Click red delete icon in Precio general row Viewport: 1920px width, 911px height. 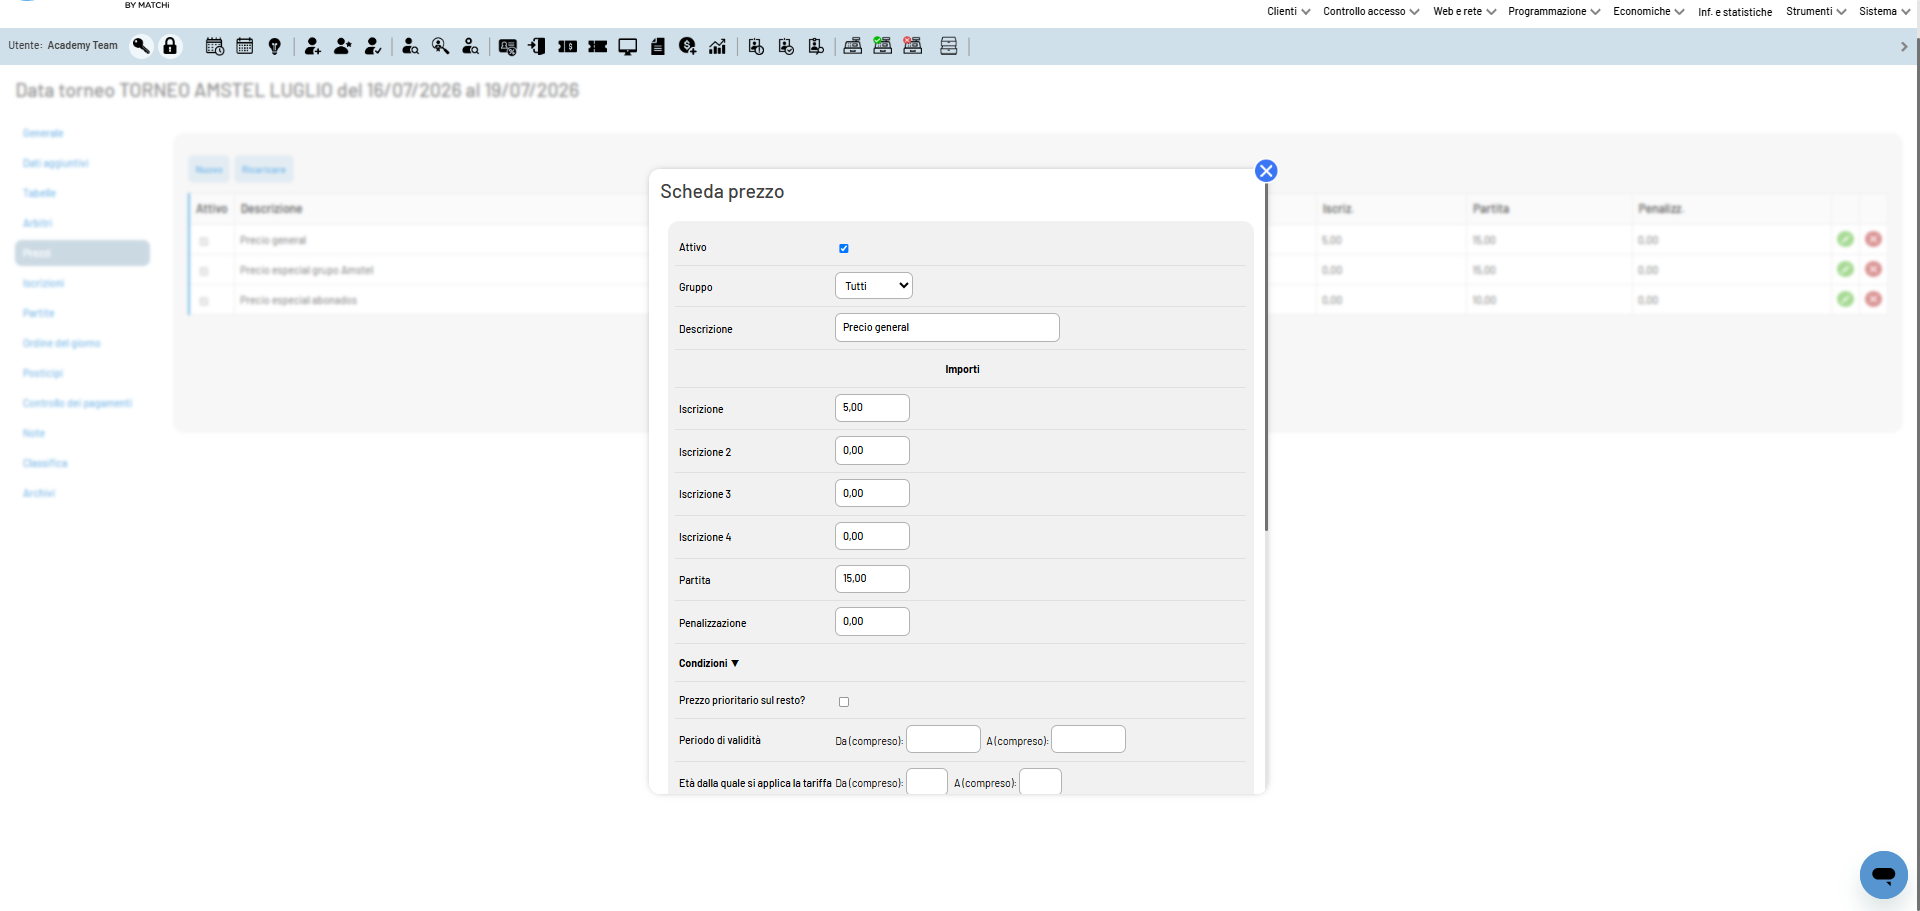(x=1873, y=240)
